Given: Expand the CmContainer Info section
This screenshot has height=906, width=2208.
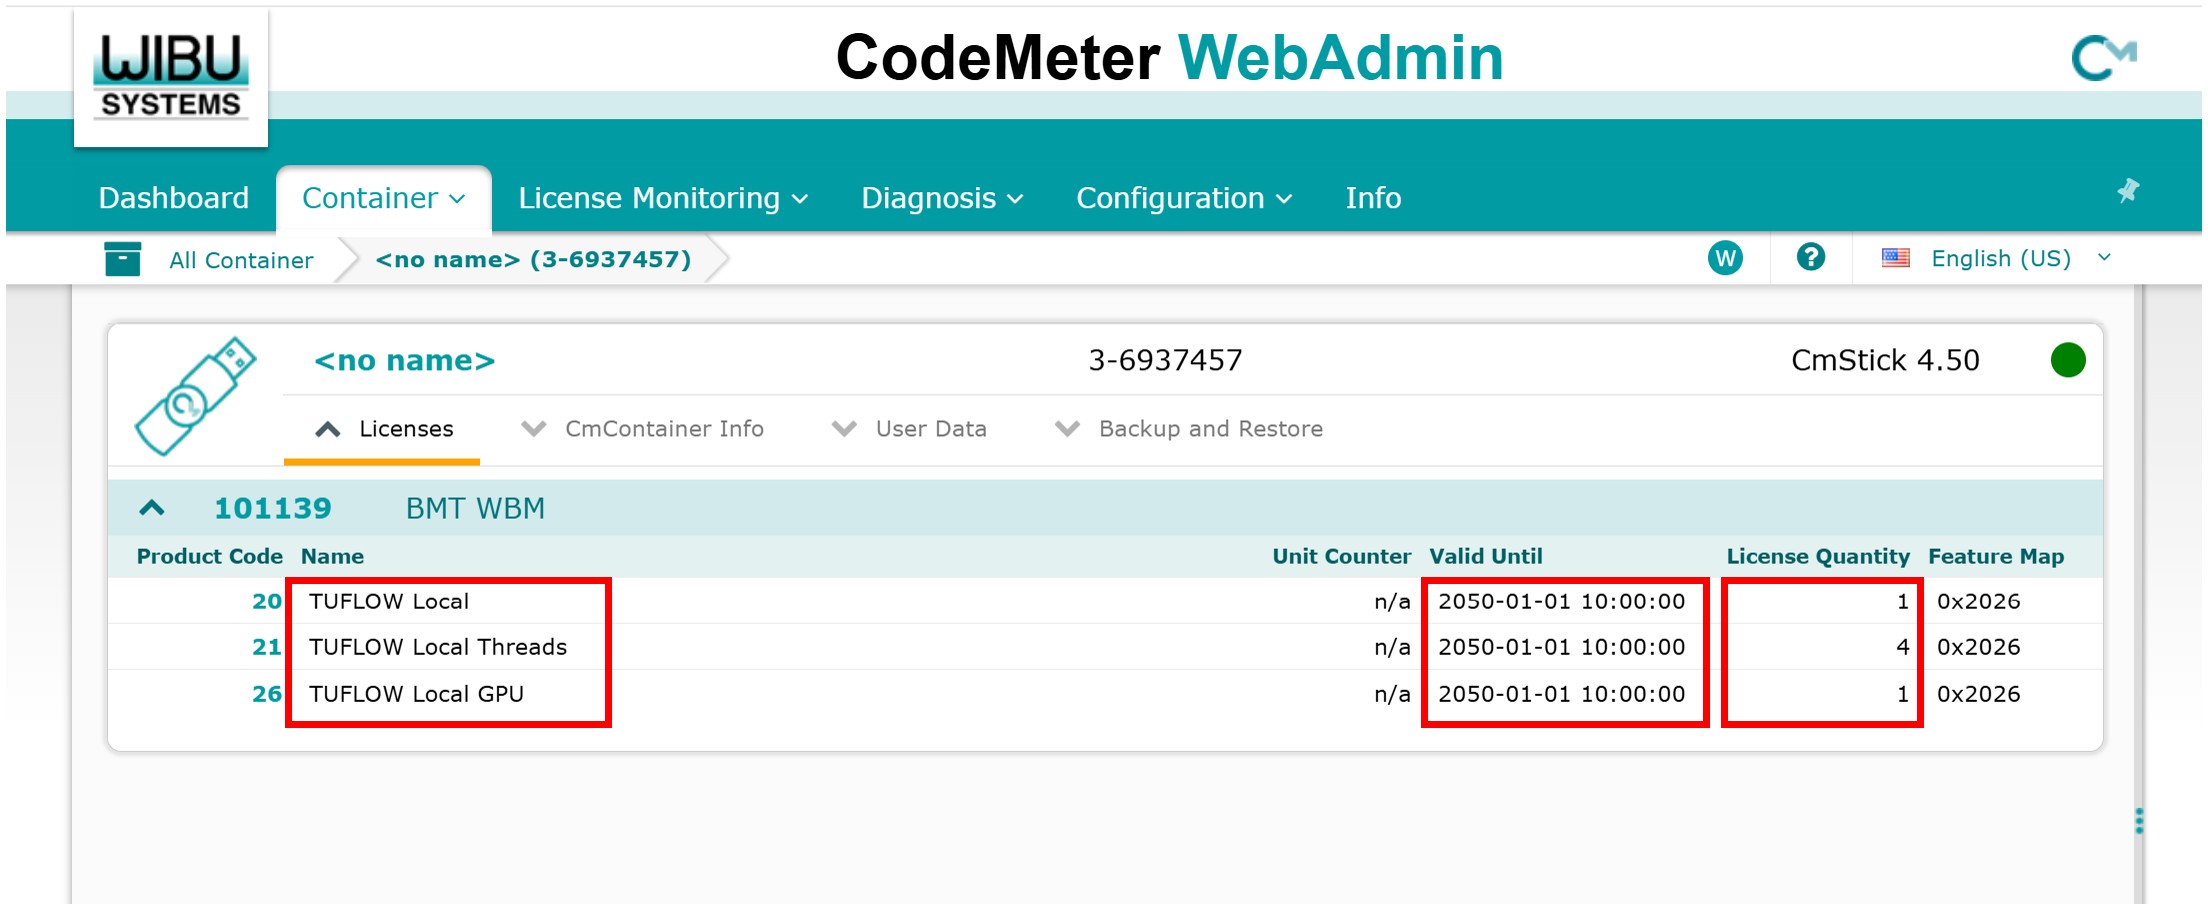Looking at the screenshot, I should tap(642, 428).
